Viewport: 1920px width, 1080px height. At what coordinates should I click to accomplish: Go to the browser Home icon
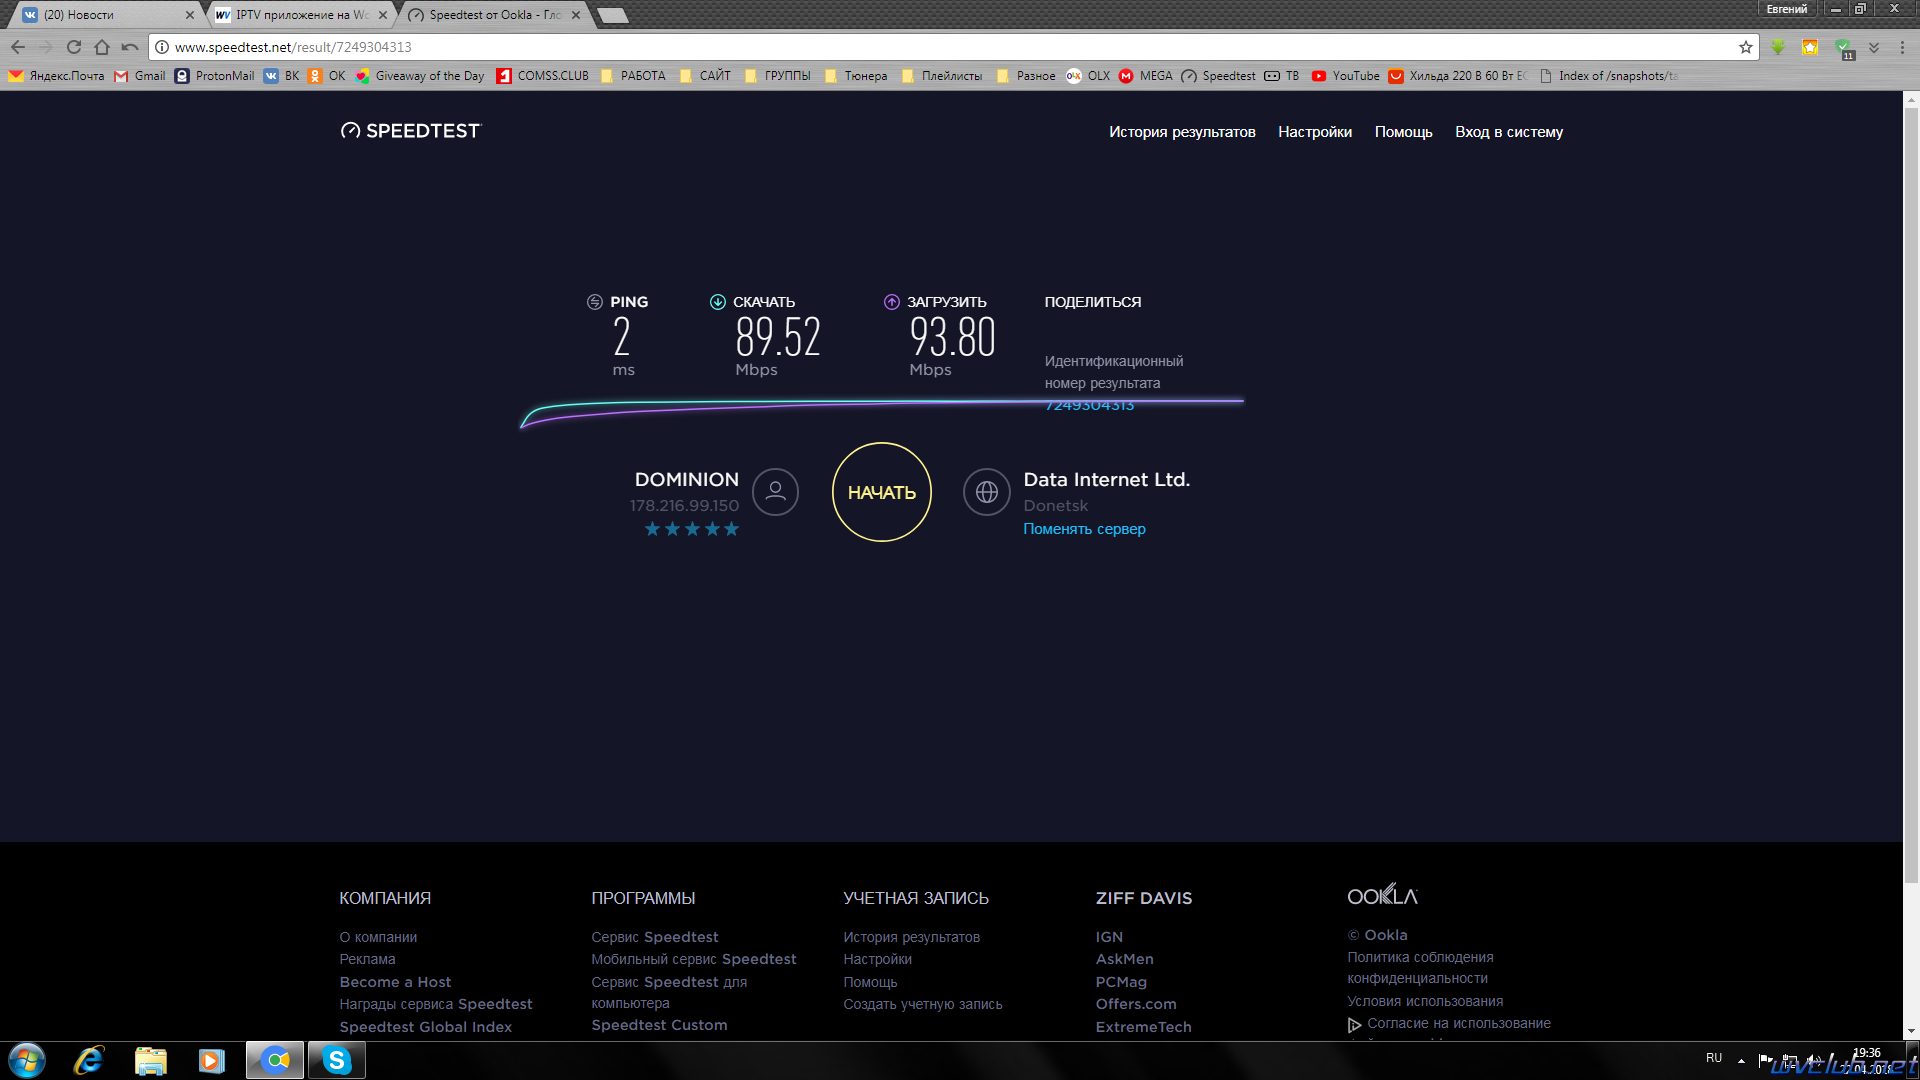tap(102, 47)
